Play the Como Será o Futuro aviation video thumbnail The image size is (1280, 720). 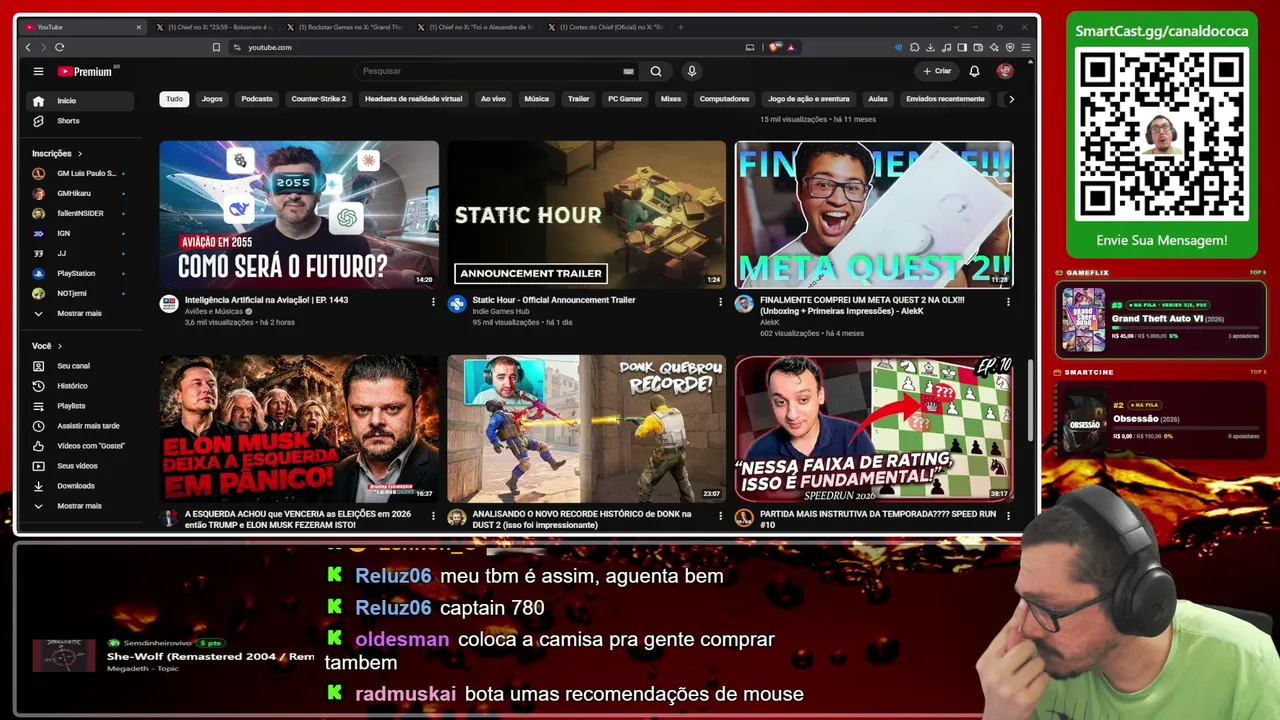[299, 214]
